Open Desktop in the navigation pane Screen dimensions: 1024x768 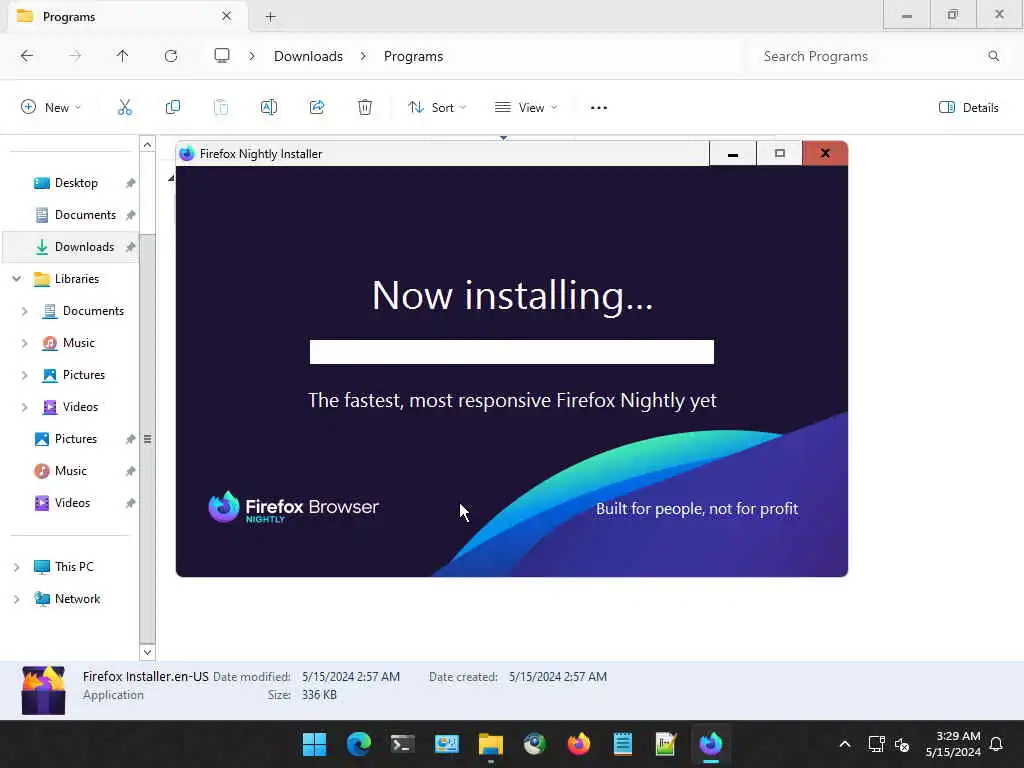coord(76,184)
